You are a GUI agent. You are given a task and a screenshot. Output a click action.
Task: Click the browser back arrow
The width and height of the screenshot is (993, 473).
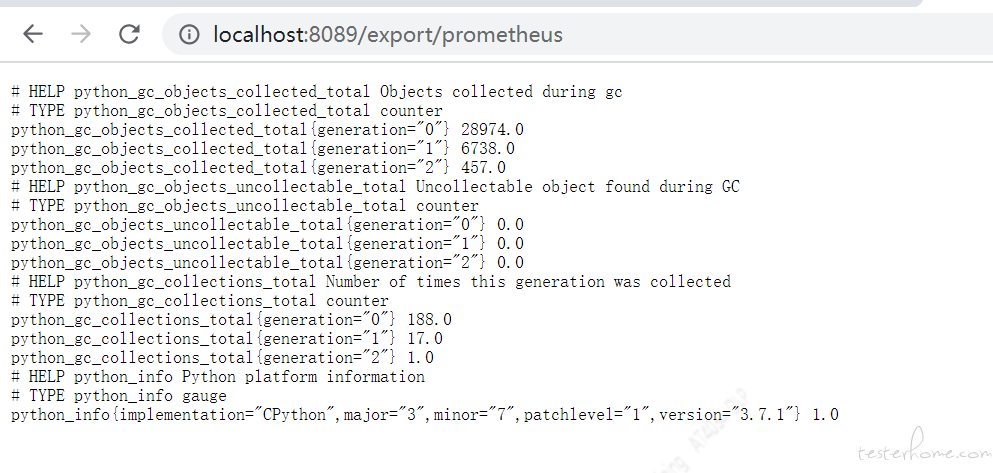33,34
